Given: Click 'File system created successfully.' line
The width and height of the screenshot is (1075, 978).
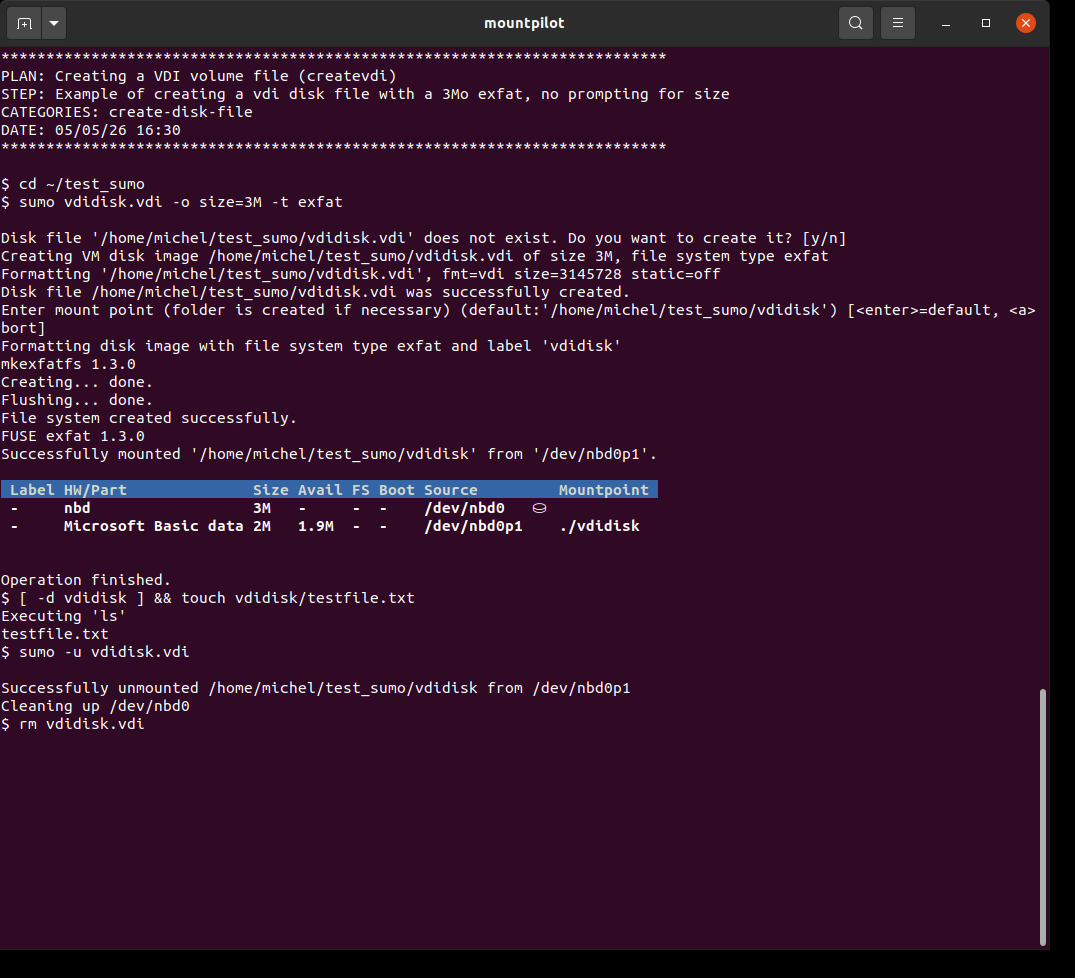Looking at the screenshot, I should point(149,418).
